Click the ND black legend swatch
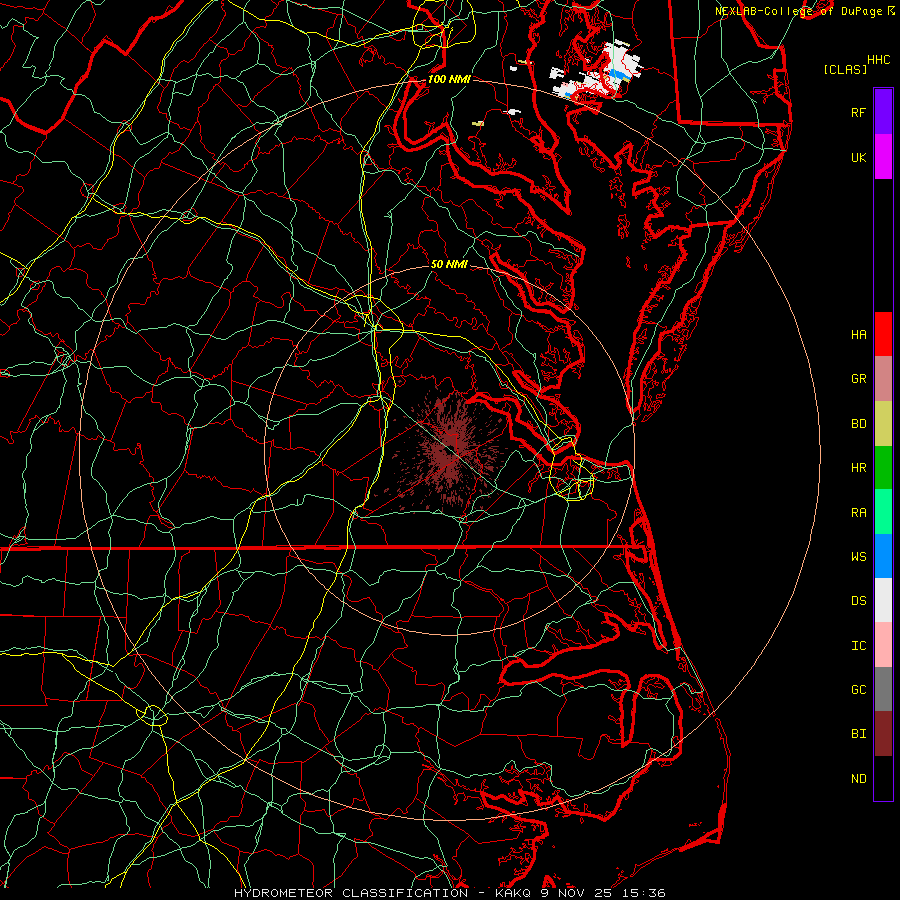Viewport: 900px width, 900px height. tap(883, 778)
